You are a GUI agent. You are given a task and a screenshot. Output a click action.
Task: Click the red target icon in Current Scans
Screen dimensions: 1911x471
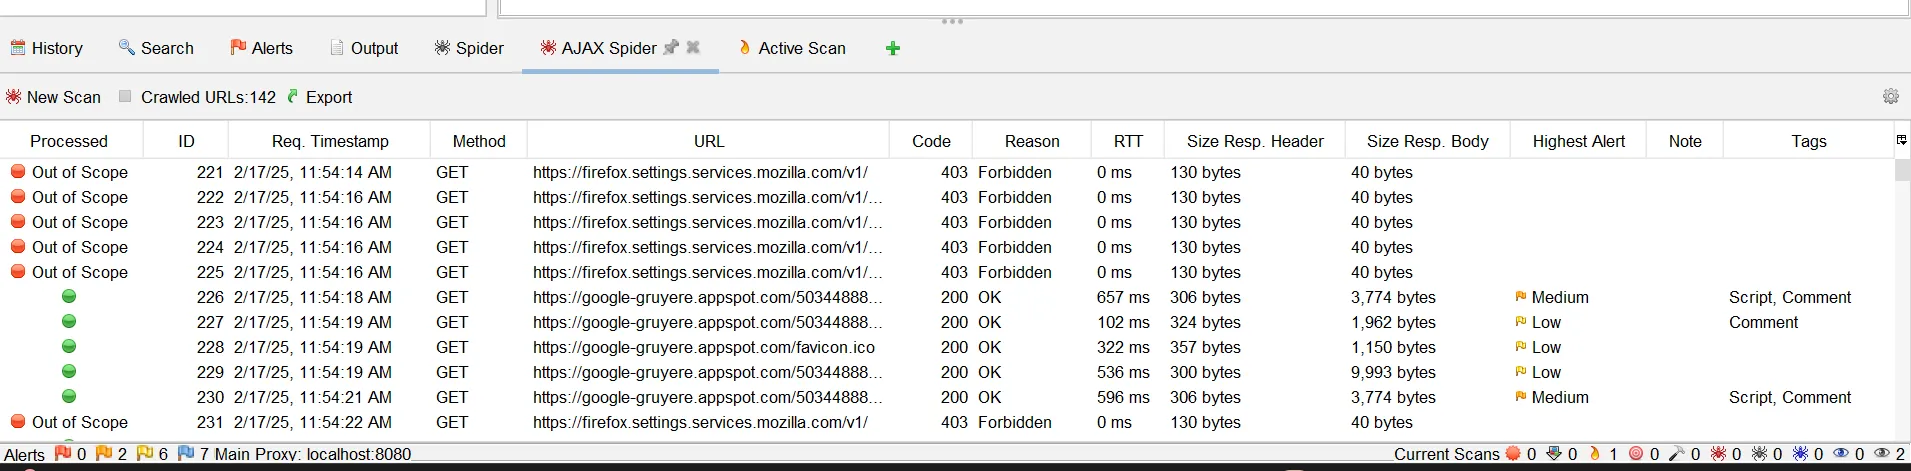click(x=1636, y=454)
